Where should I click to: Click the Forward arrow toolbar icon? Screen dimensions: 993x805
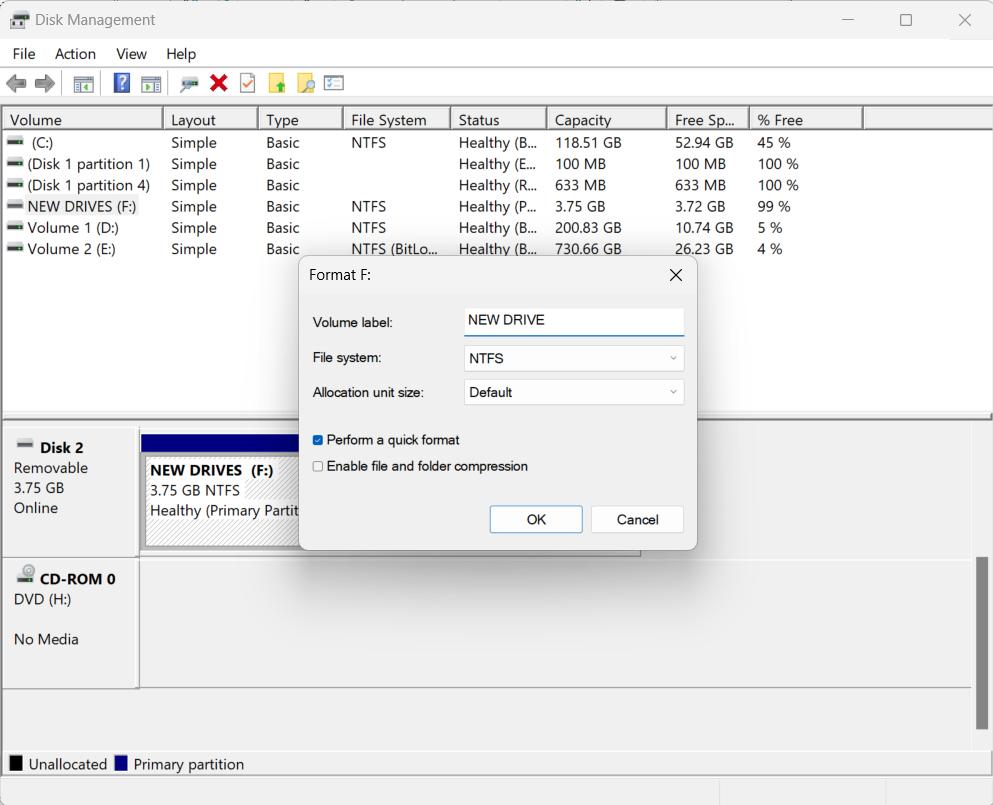44,83
